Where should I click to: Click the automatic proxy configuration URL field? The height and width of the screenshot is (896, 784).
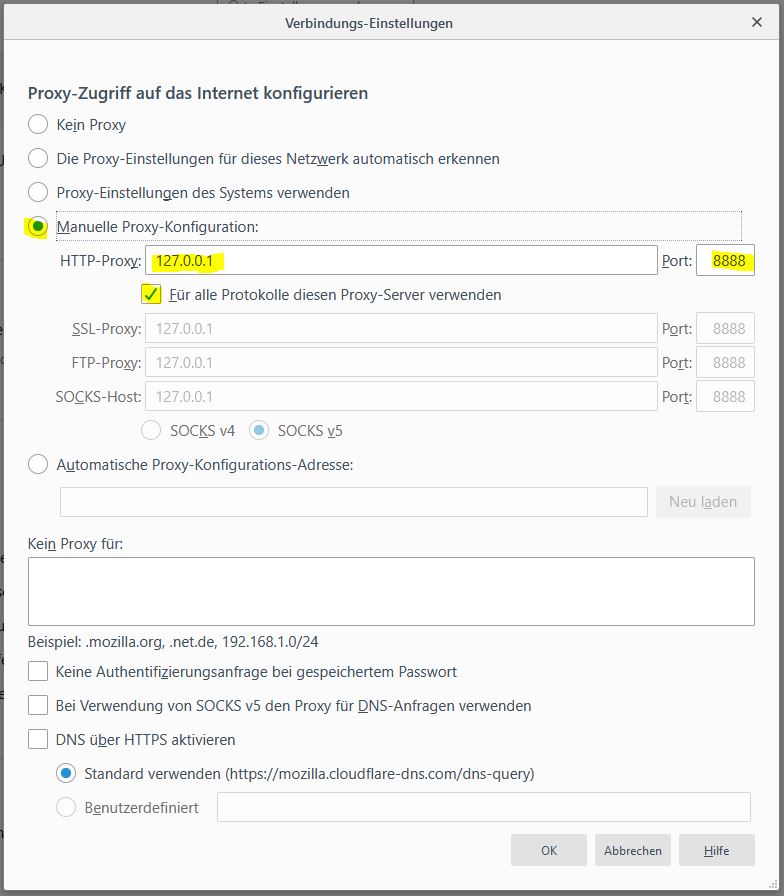pos(353,502)
